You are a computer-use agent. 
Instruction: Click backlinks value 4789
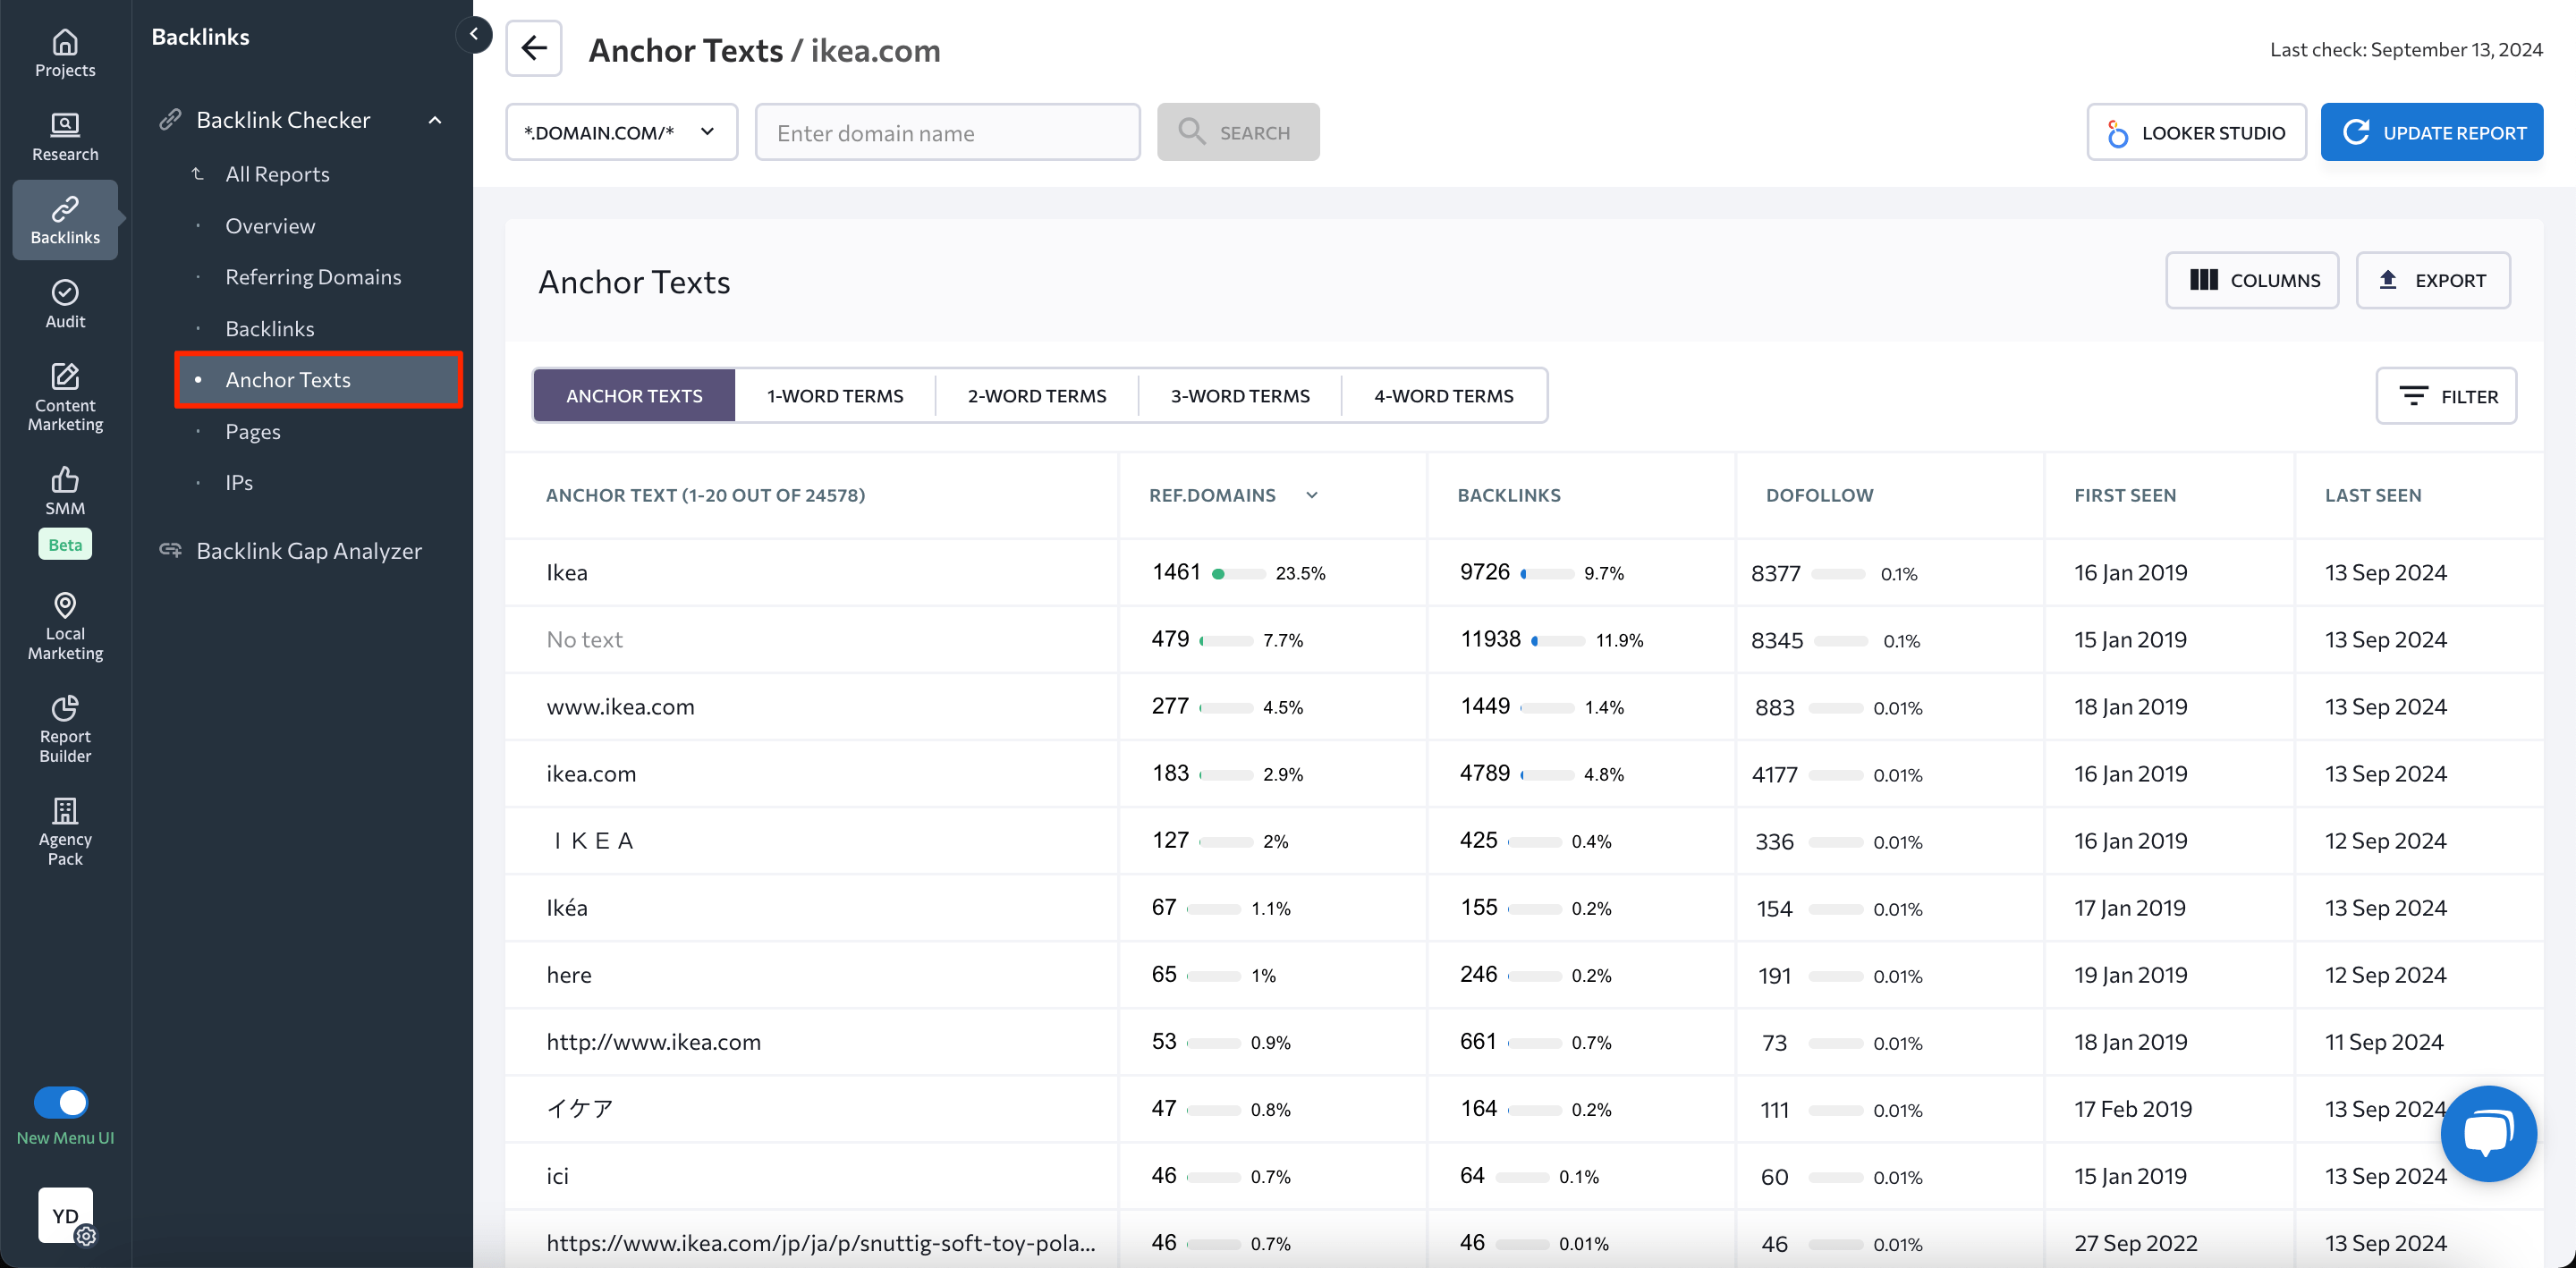(x=1484, y=773)
